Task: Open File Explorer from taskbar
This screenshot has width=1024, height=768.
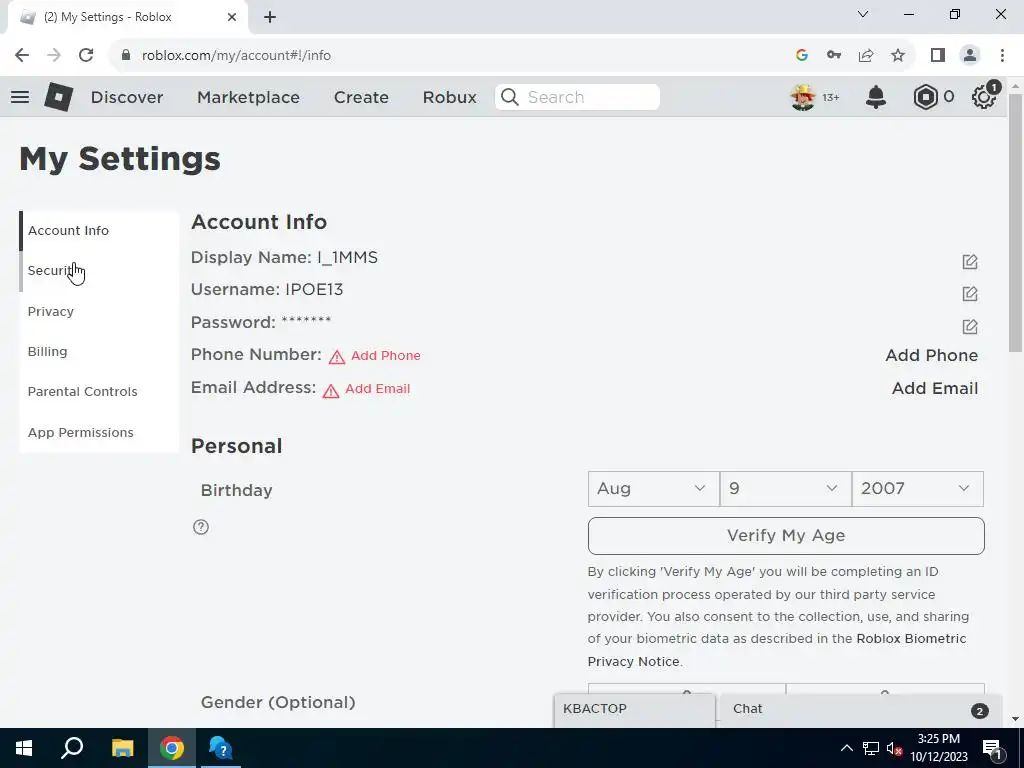Action: point(122,748)
